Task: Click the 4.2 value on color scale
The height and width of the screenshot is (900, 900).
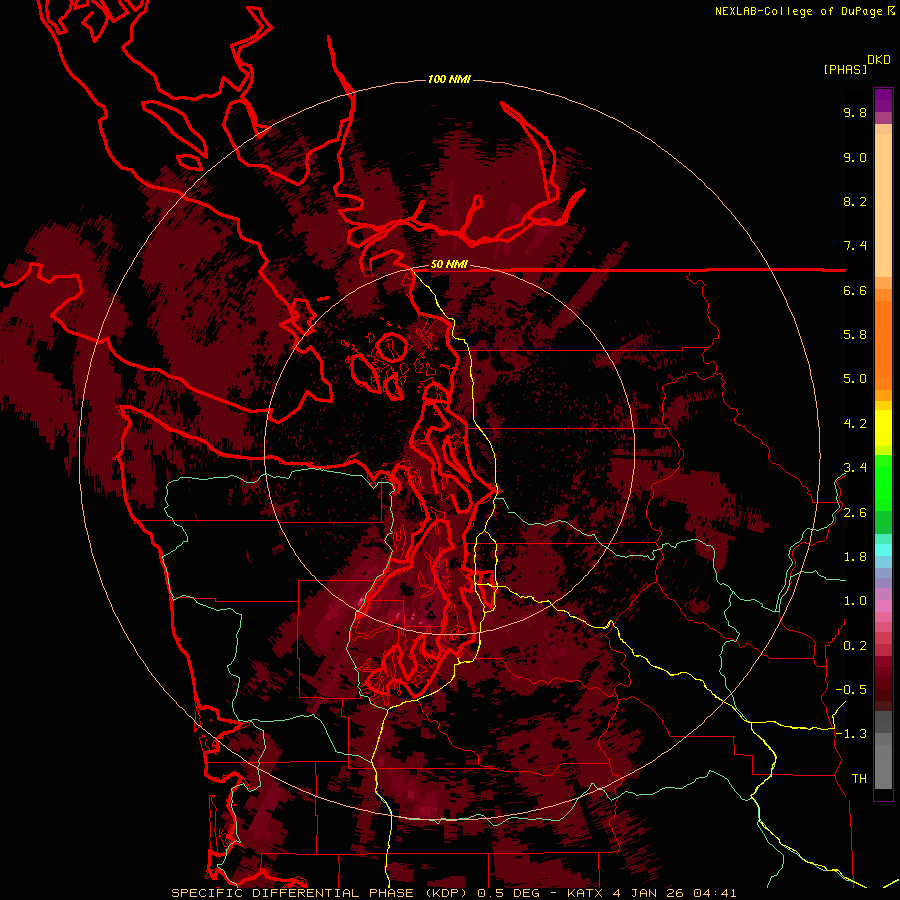Action: click(x=855, y=424)
